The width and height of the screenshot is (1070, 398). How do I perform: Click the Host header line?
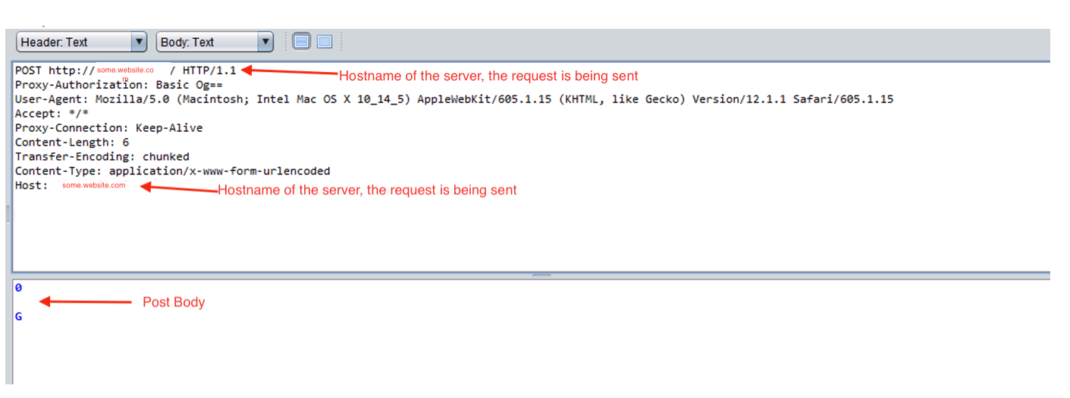pyautogui.click(x=70, y=185)
